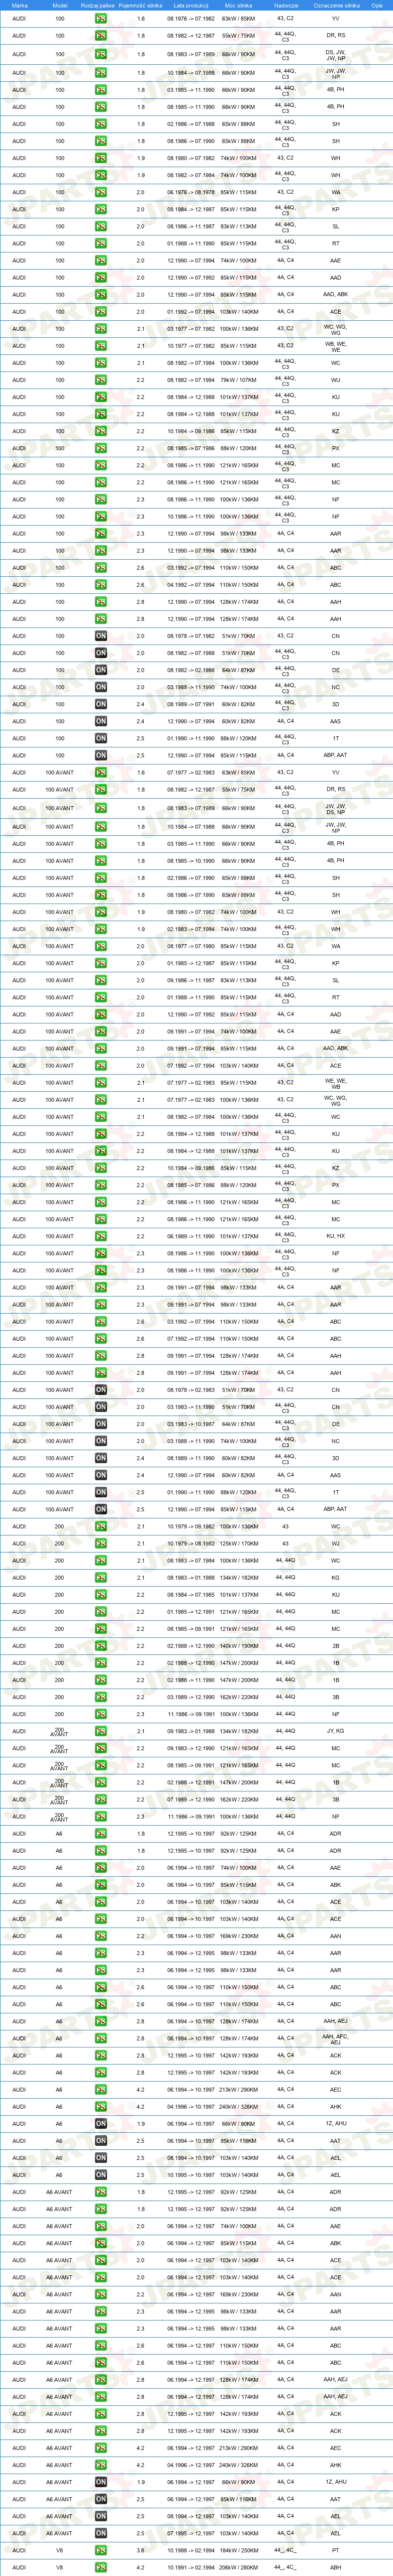
Task: Click ON icon in non-Avant Audi 100 ABP, AAT row
Action: 101,755
